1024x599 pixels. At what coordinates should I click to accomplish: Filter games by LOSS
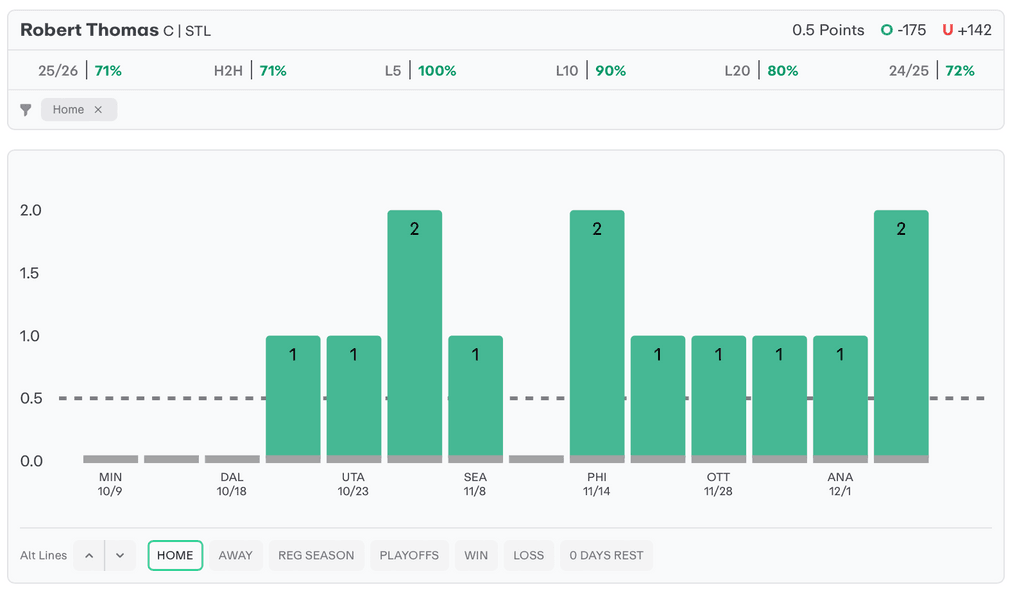tap(529, 556)
